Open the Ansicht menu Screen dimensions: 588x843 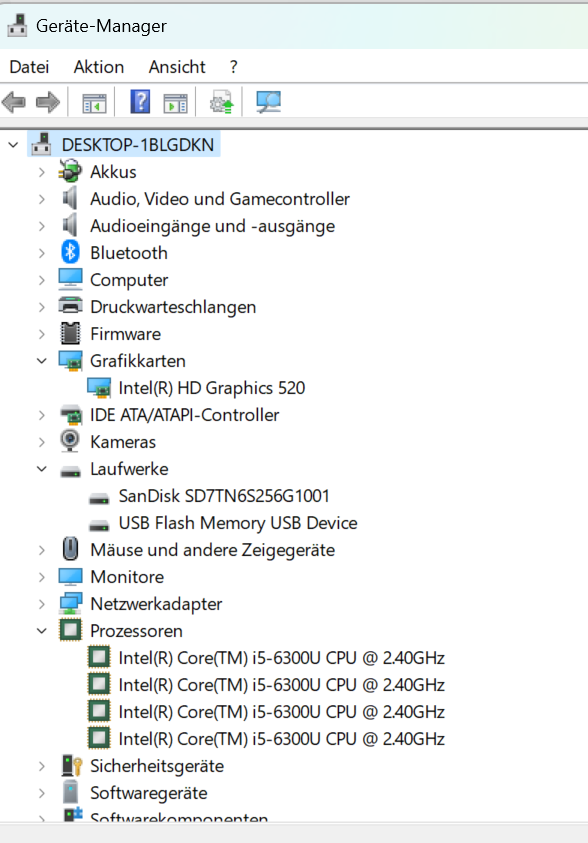(x=177, y=67)
